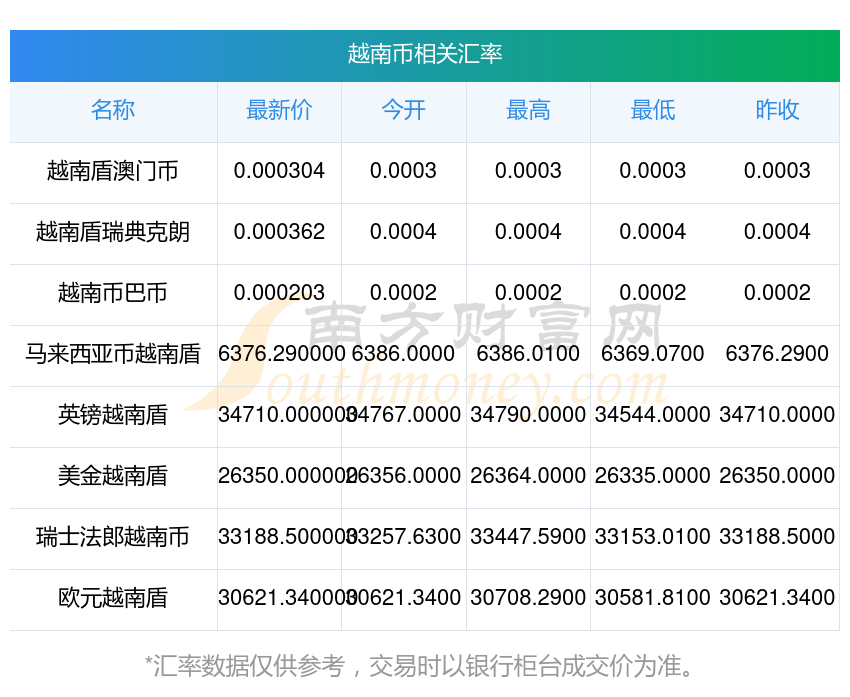Click the 马来西亚币越南盾 currency pair
The height and width of the screenshot is (697, 850).
pos(113,354)
